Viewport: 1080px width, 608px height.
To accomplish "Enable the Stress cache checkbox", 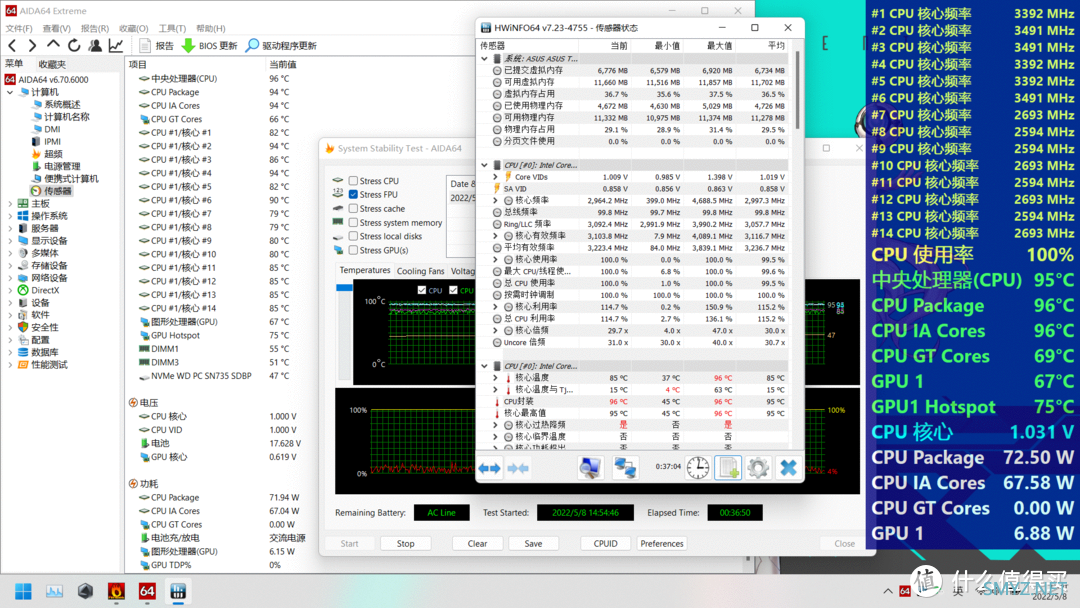I will point(353,209).
